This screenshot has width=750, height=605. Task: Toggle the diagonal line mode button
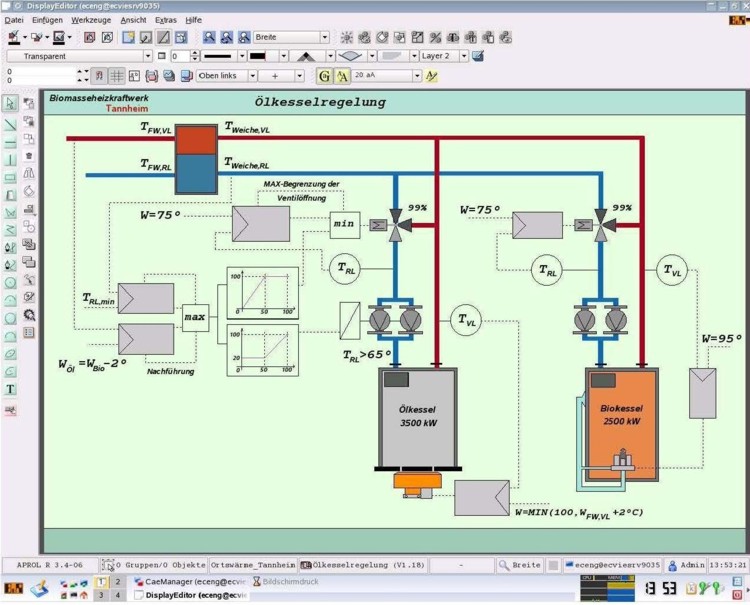164,37
